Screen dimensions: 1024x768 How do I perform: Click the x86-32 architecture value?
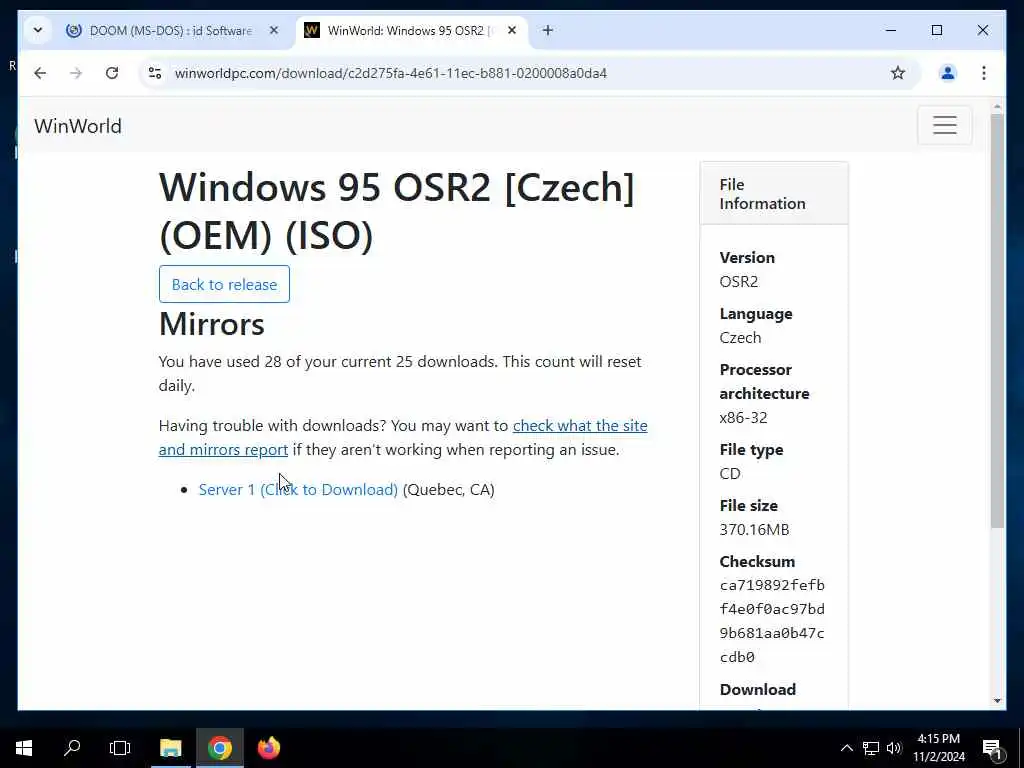coord(743,418)
